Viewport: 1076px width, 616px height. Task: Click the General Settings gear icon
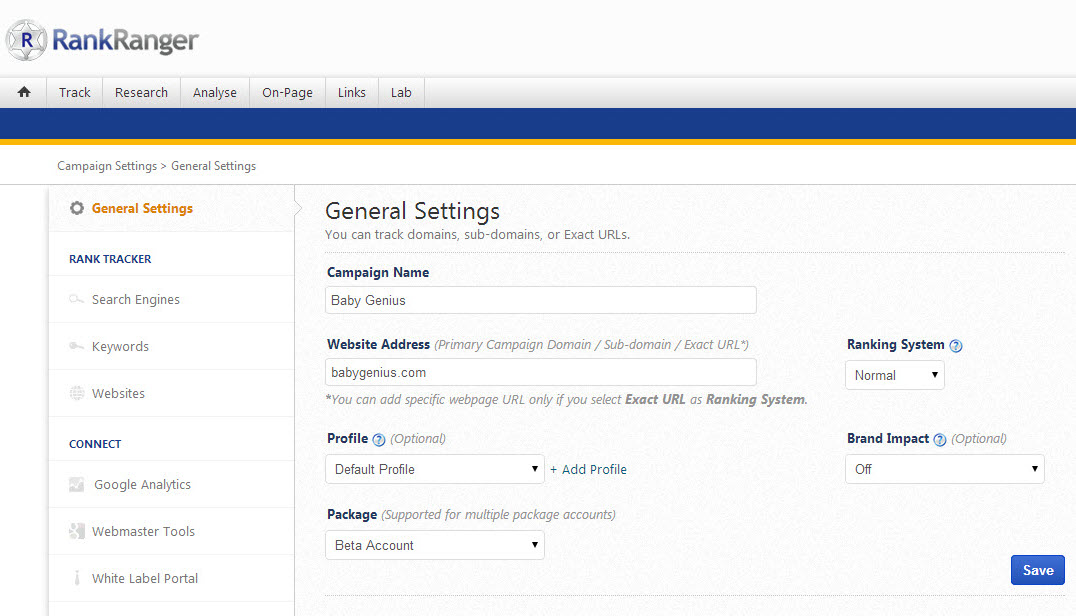(x=77, y=208)
